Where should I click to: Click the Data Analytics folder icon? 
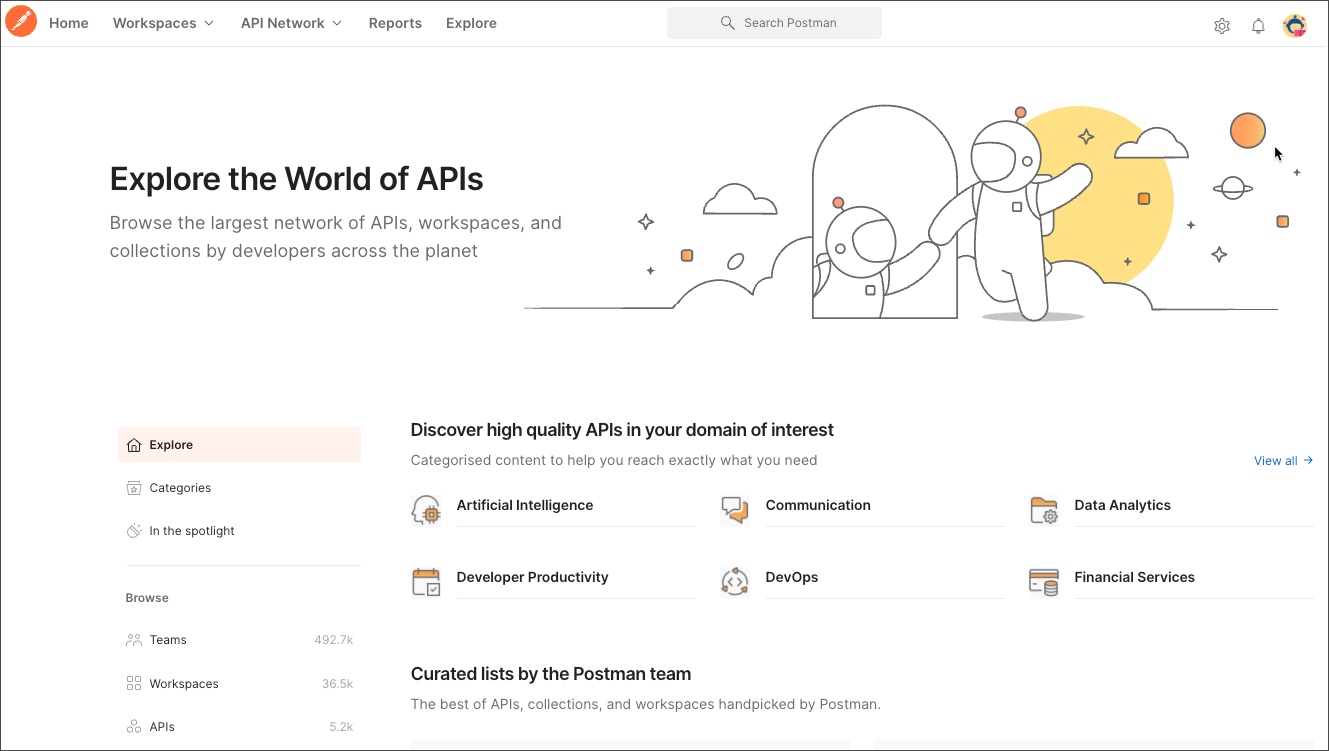[1044, 510]
